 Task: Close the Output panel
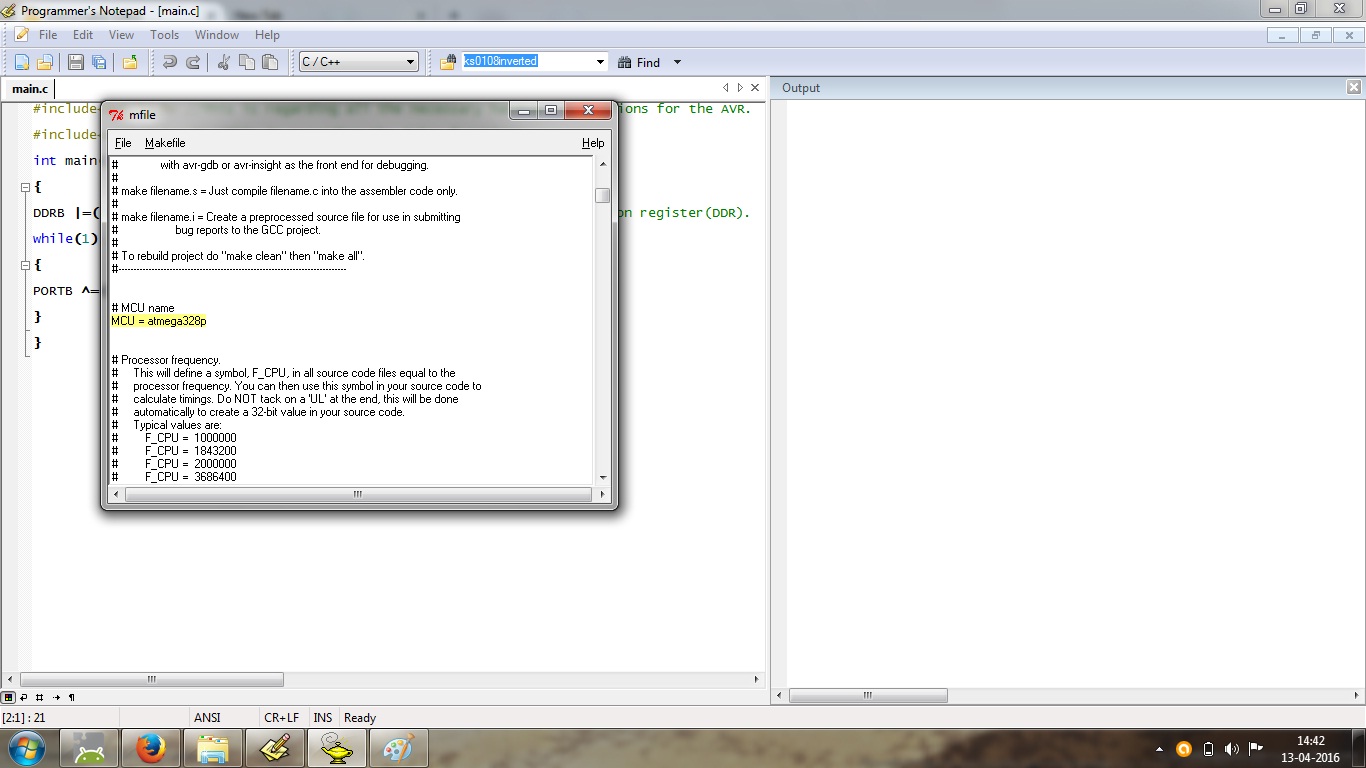point(1354,88)
